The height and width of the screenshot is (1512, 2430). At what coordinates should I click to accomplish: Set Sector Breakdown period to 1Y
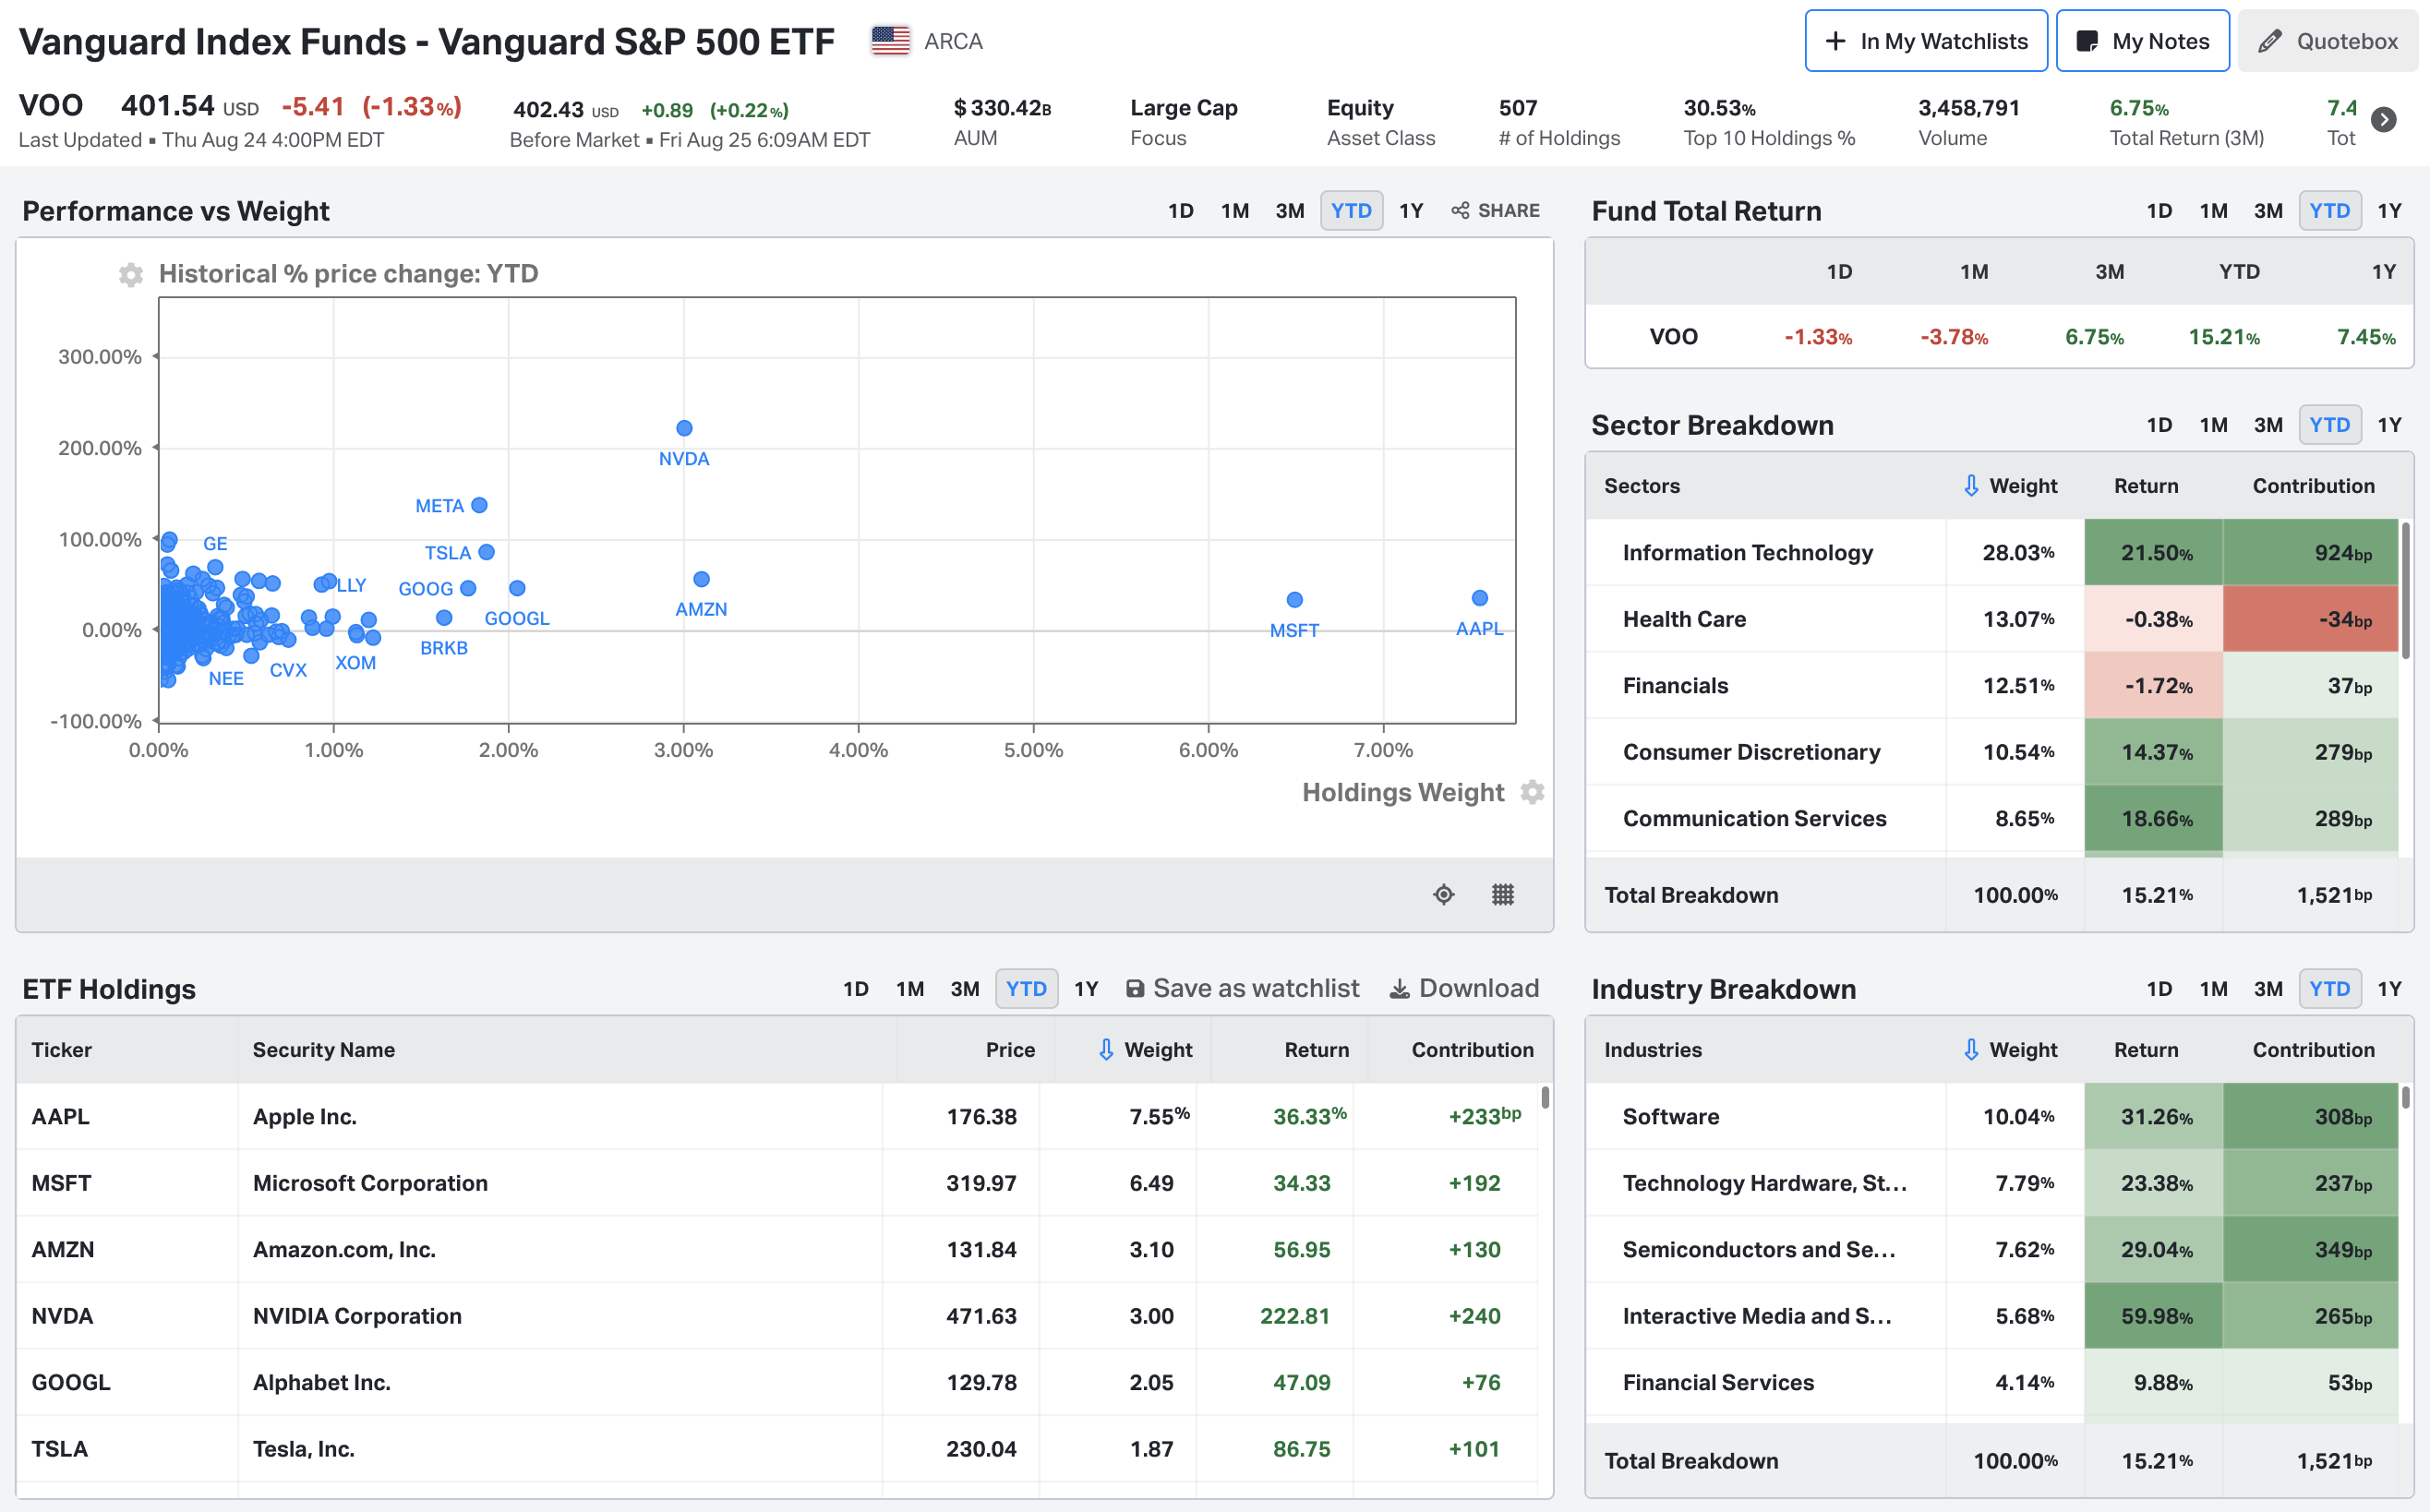coord(2389,425)
